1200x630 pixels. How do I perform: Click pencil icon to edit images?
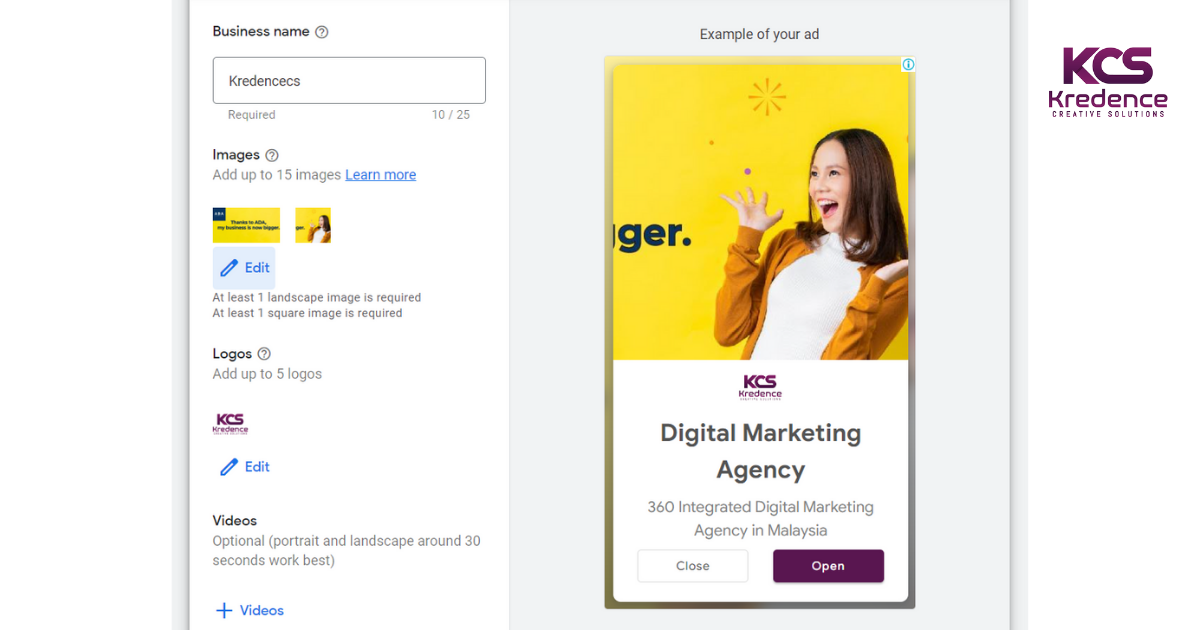click(x=229, y=268)
